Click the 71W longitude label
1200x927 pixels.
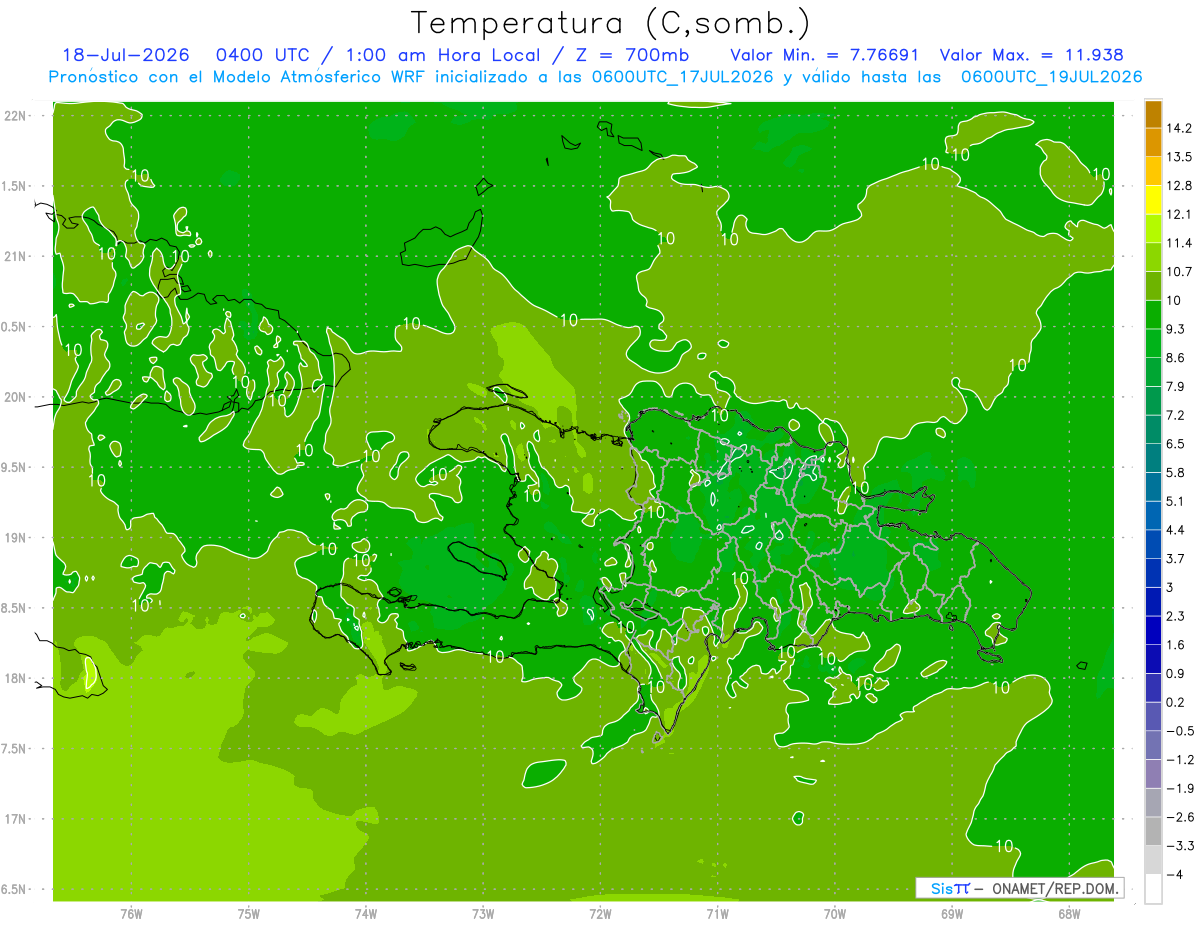point(717,913)
